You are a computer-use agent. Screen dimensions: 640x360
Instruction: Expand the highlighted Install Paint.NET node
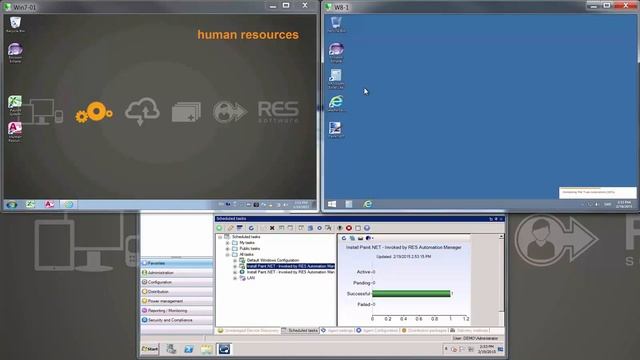tap(235, 266)
